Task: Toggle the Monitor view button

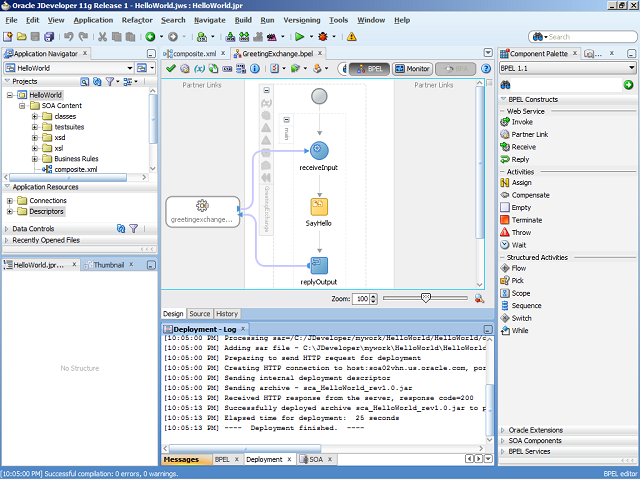Action: click(413, 68)
